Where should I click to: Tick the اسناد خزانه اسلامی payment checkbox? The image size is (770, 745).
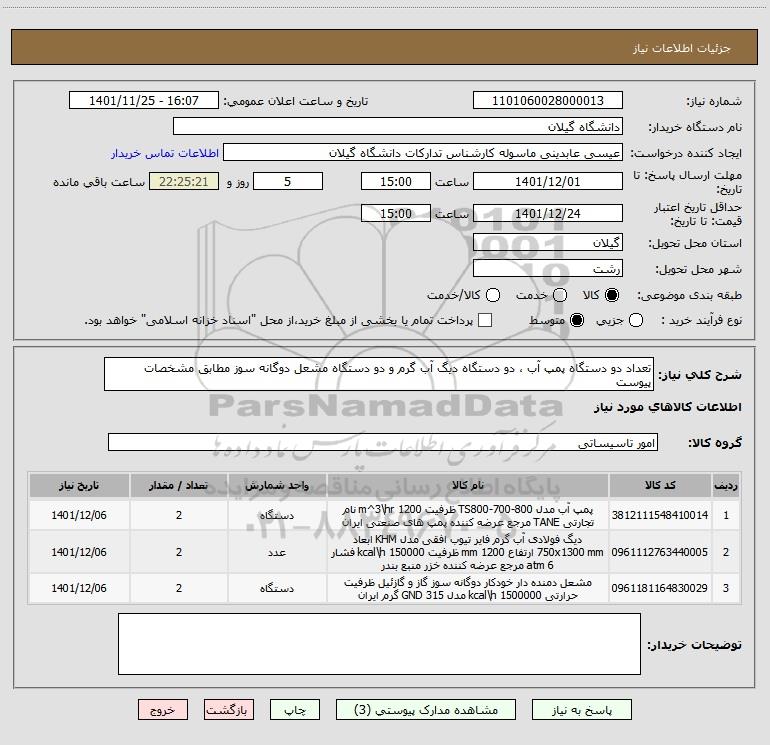[485, 320]
